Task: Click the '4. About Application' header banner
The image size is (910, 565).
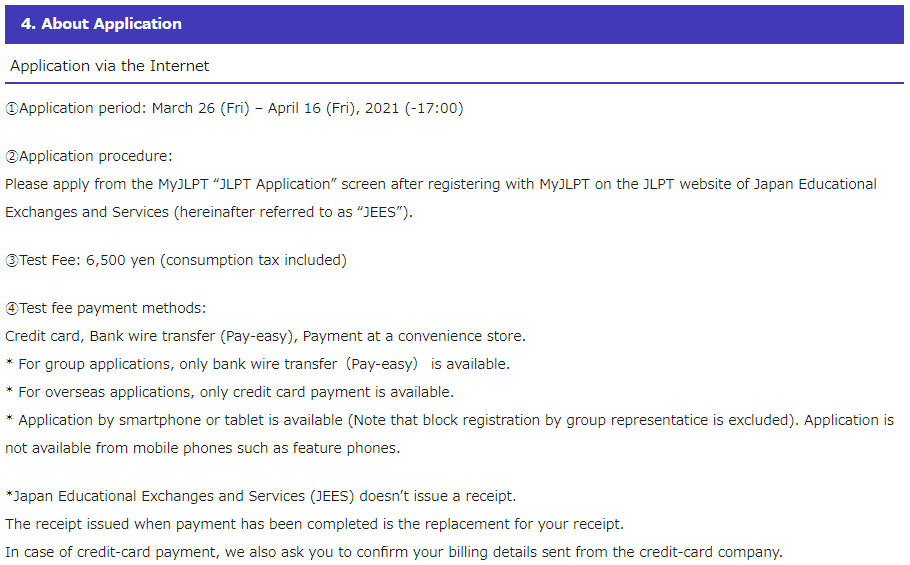Action: tap(454, 24)
